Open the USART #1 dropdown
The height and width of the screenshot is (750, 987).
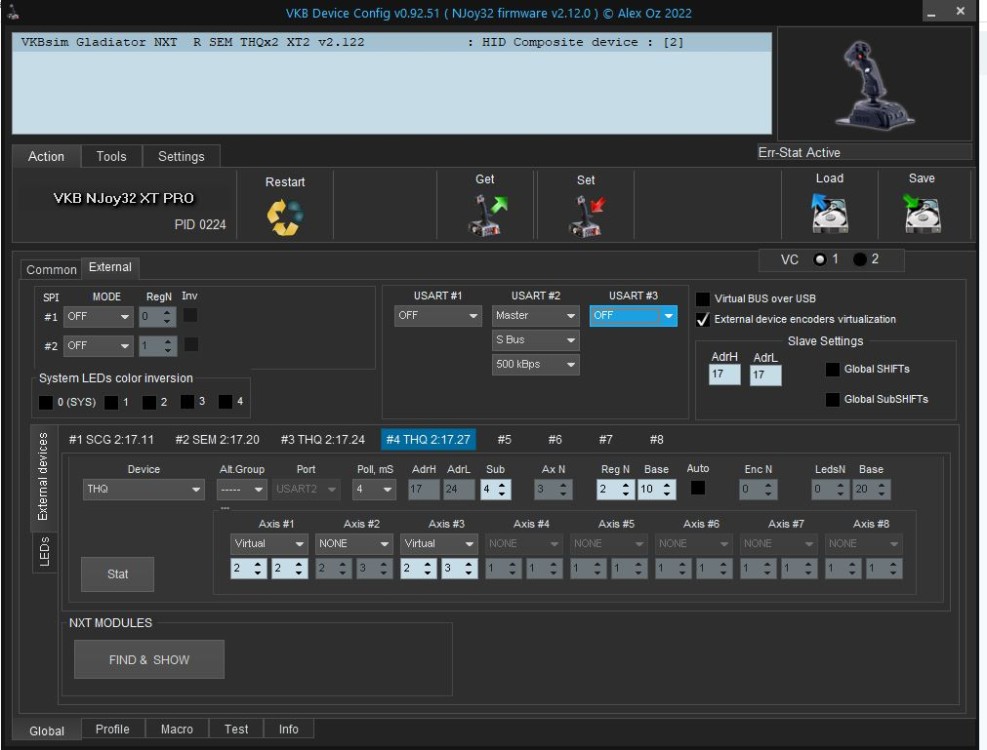[438, 316]
